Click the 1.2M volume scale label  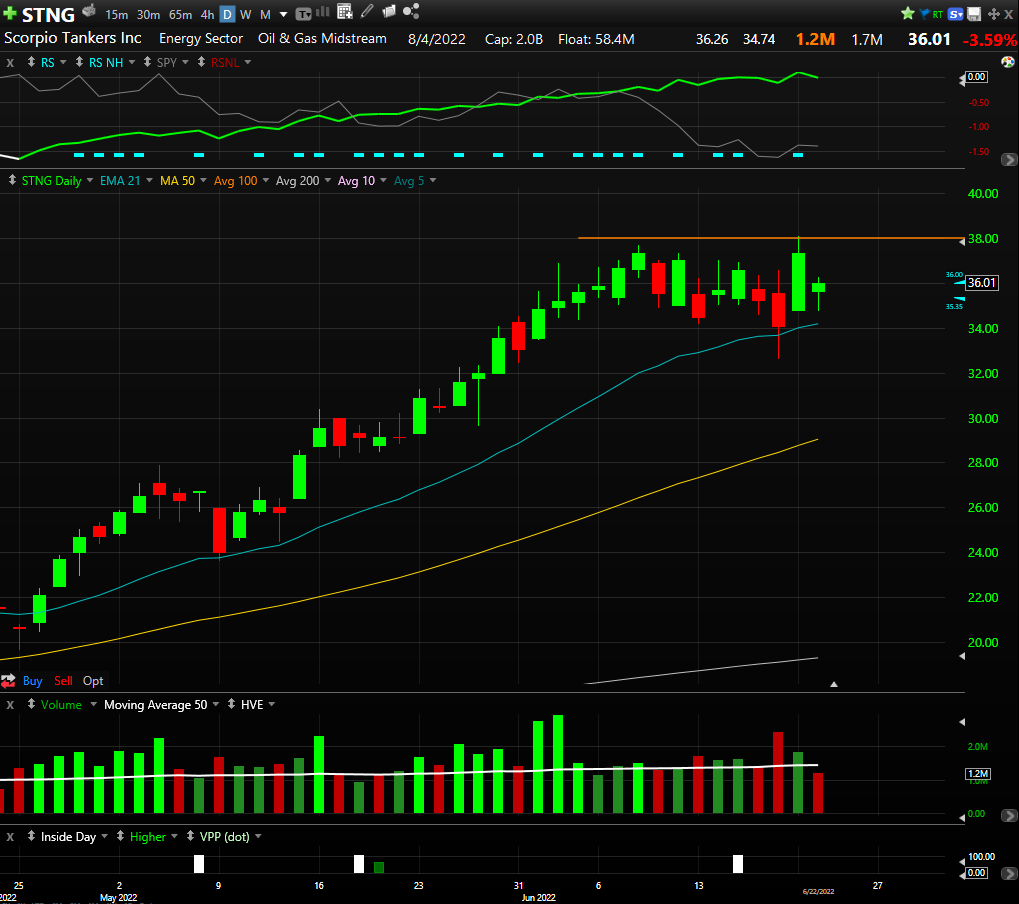coord(977,773)
